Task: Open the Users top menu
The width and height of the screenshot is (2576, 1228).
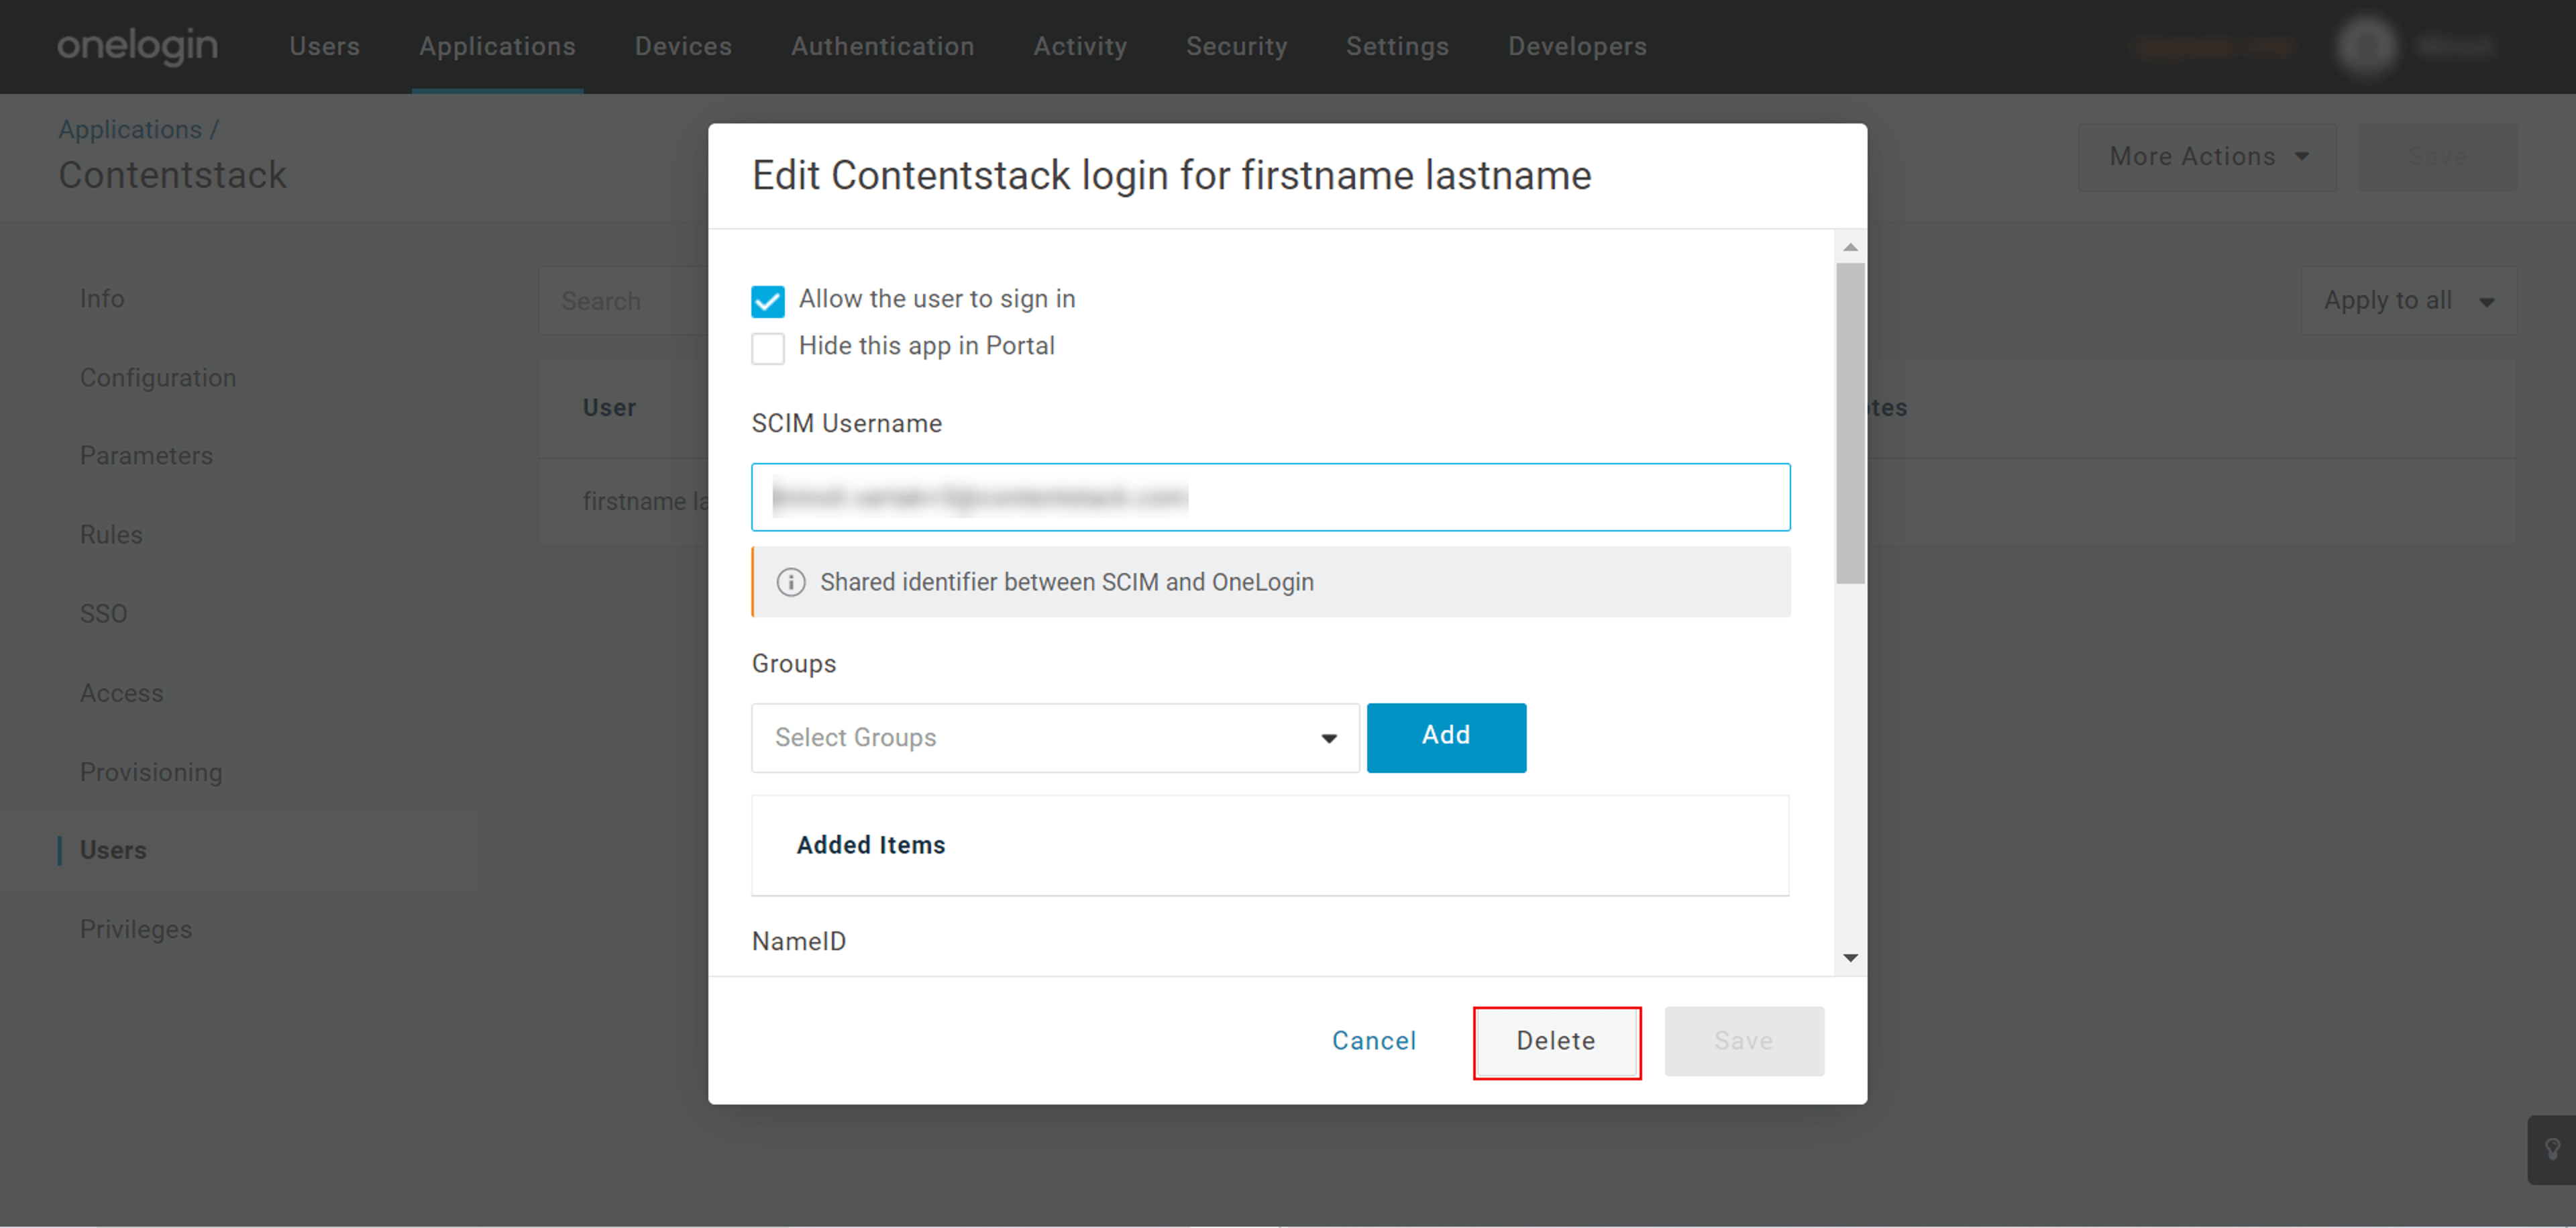Action: (x=324, y=46)
